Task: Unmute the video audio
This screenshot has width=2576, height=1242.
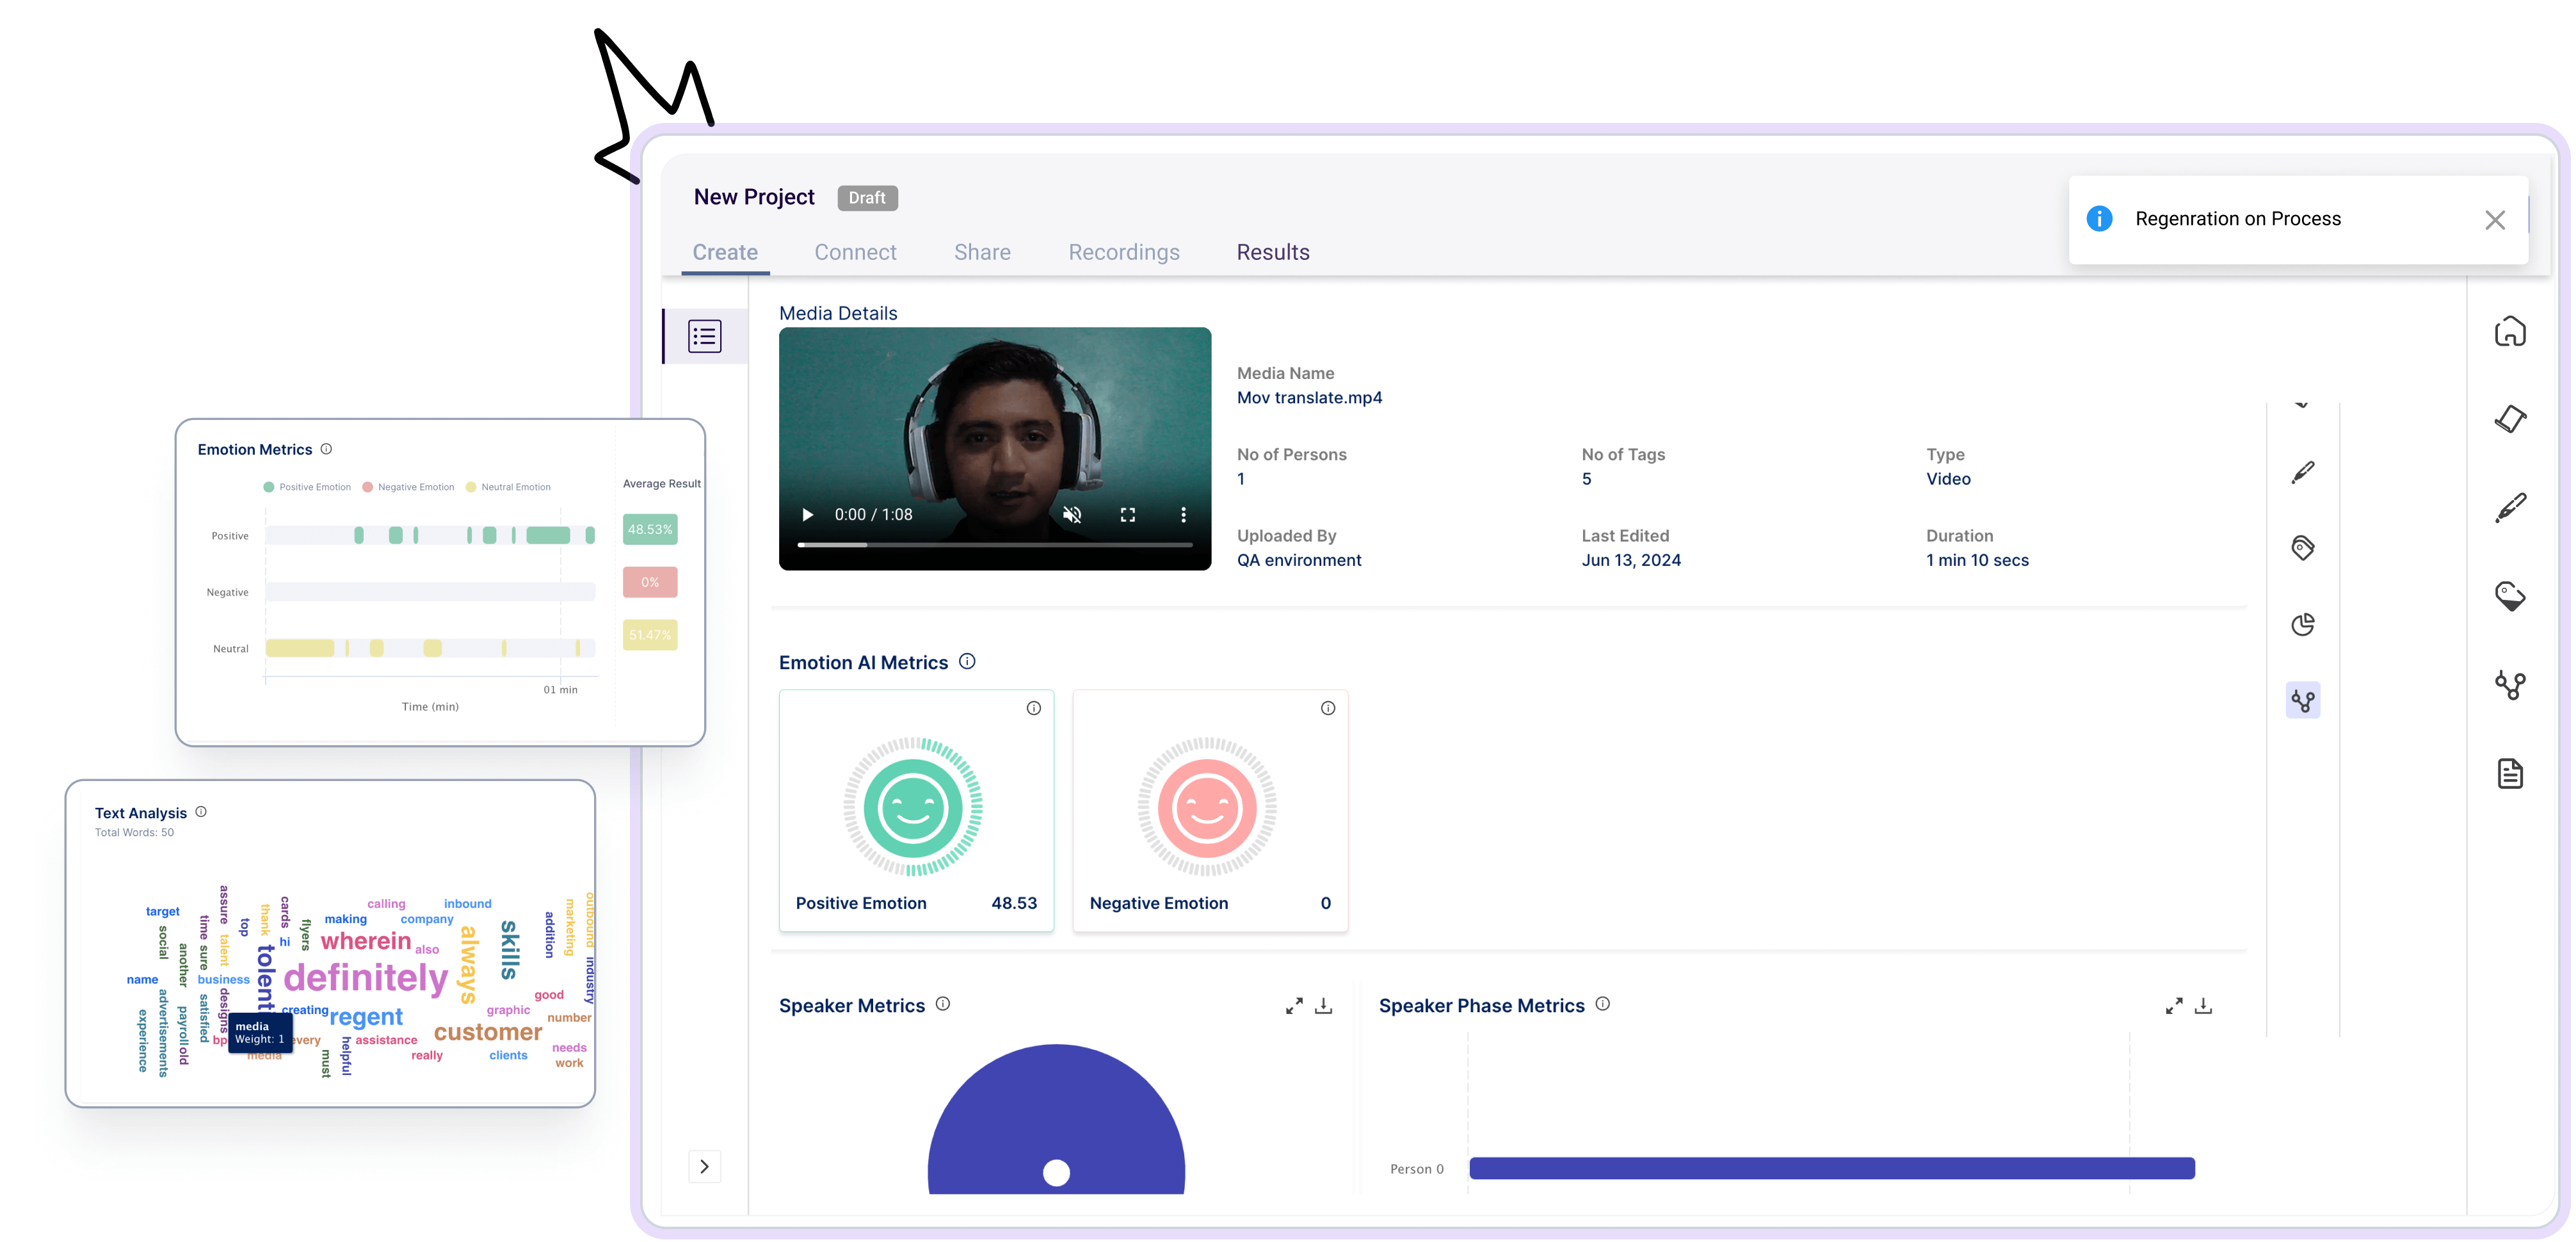Action: tap(1072, 514)
